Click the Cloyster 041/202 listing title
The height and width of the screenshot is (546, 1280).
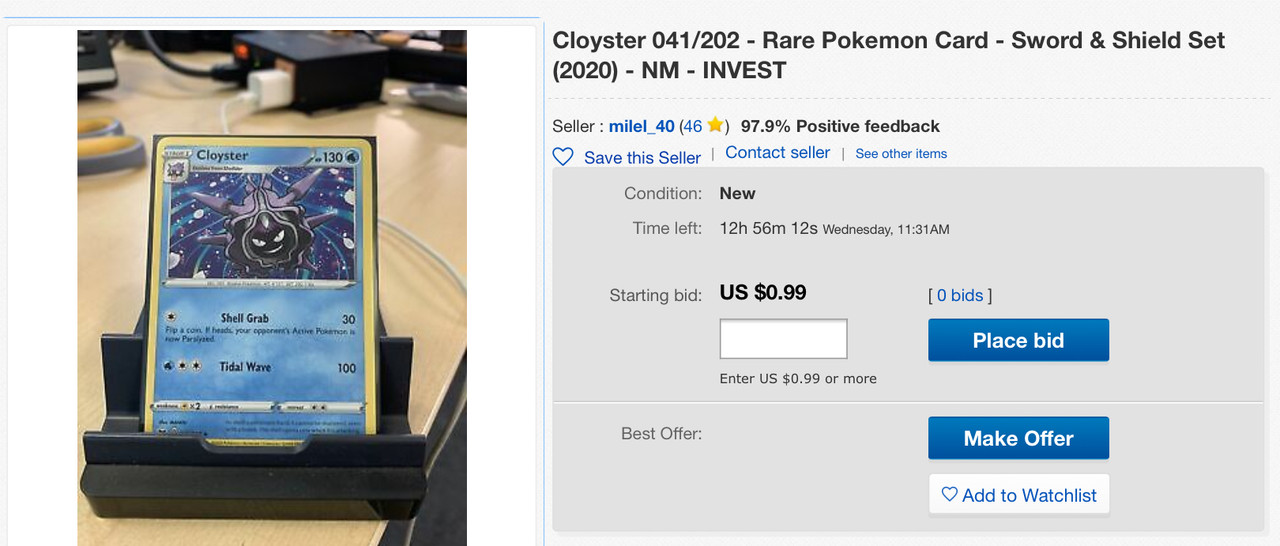pos(889,56)
